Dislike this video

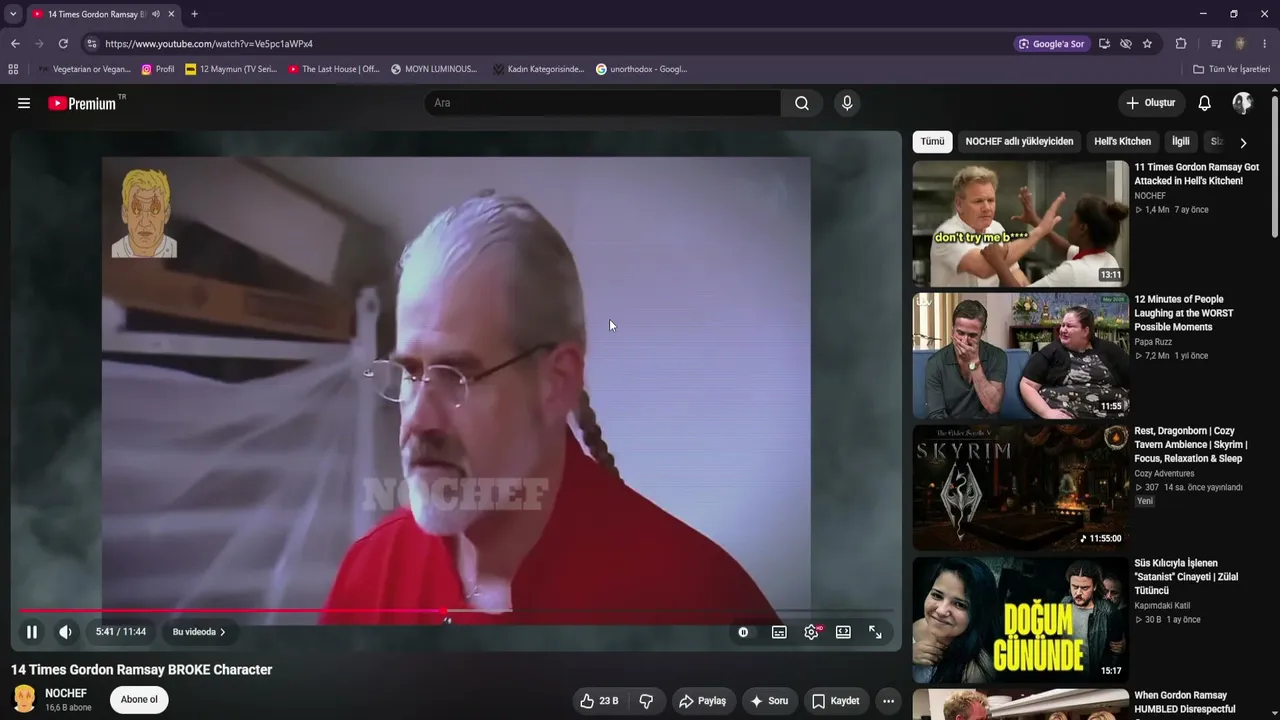[x=646, y=701]
